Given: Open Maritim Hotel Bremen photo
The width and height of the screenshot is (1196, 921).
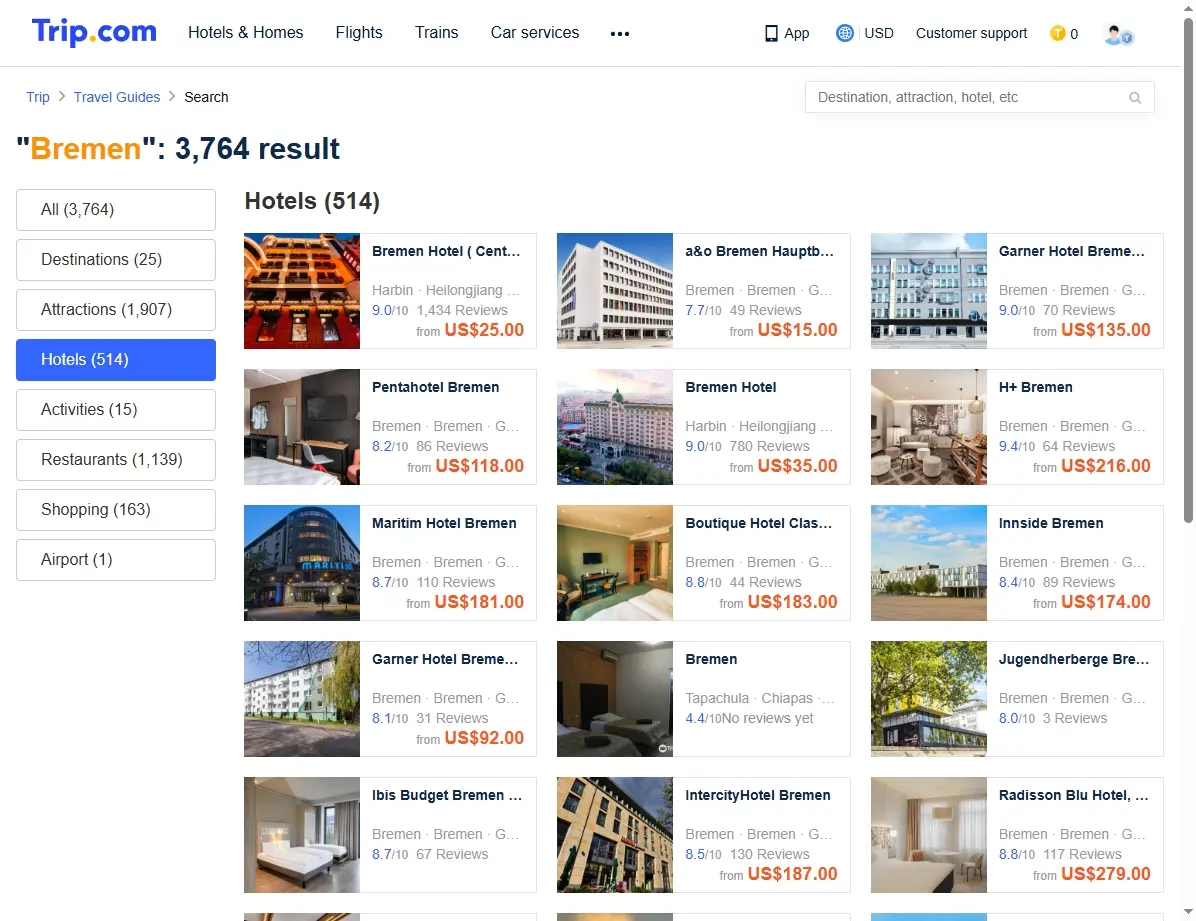Looking at the screenshot, I should point(302,562).
